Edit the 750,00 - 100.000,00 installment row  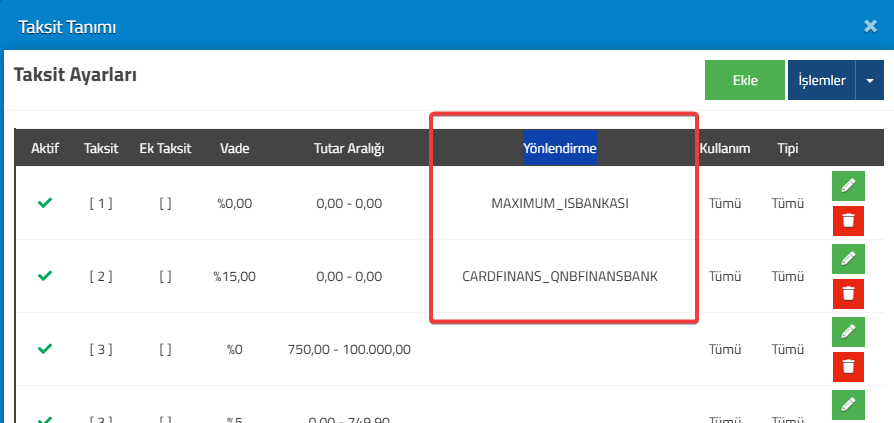tap(848, 332)
